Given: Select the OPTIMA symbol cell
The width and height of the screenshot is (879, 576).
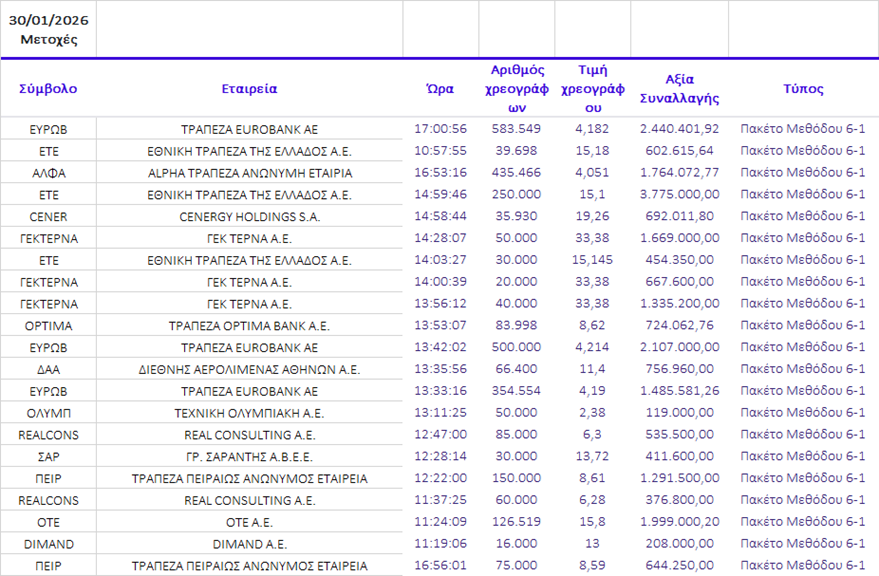Looking at the screenshot, I should click(x=48, y=326).
